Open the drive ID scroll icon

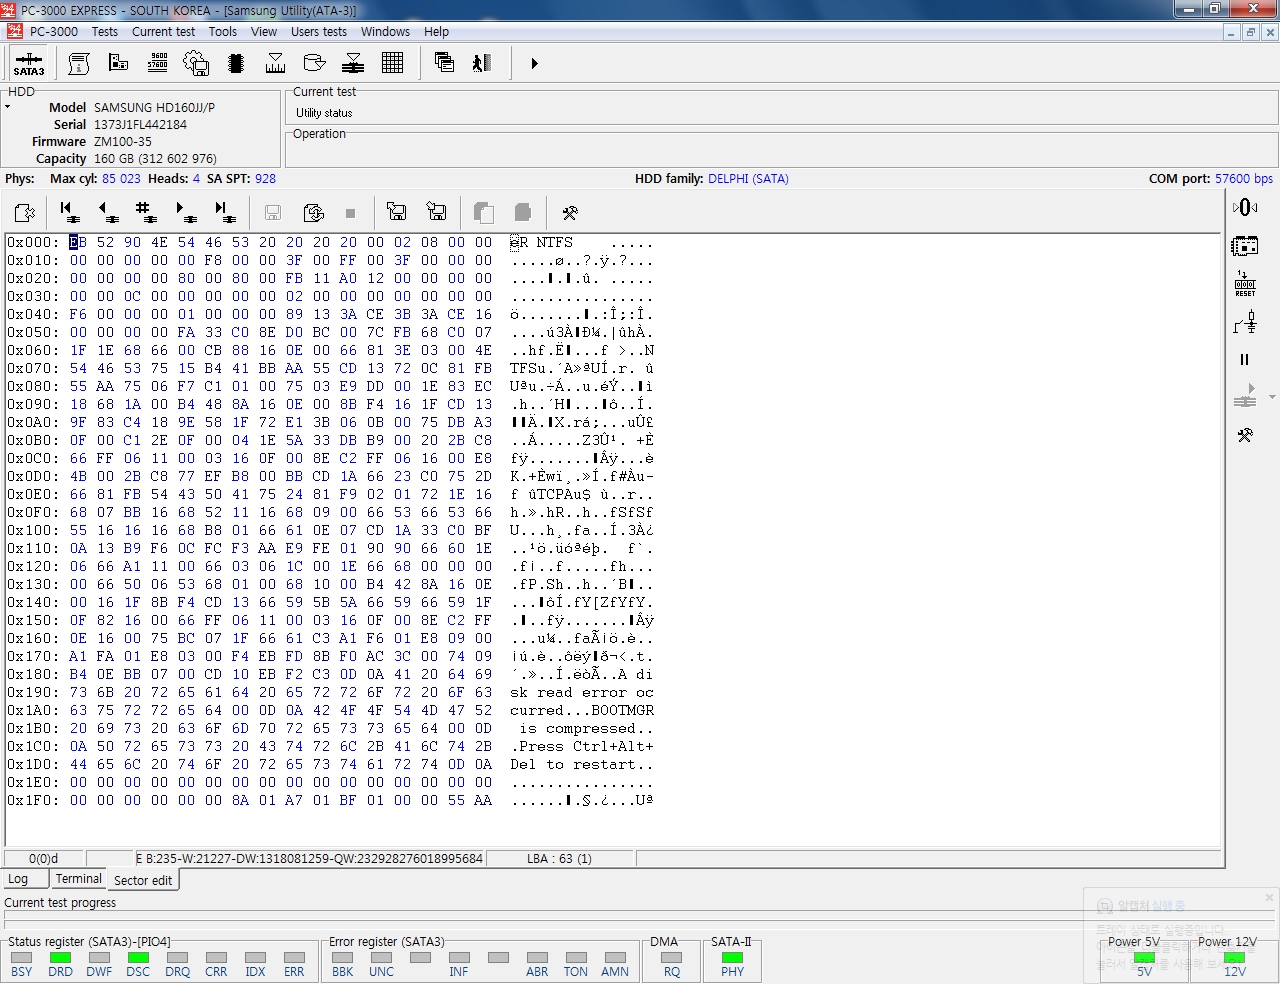pos(79,63)
